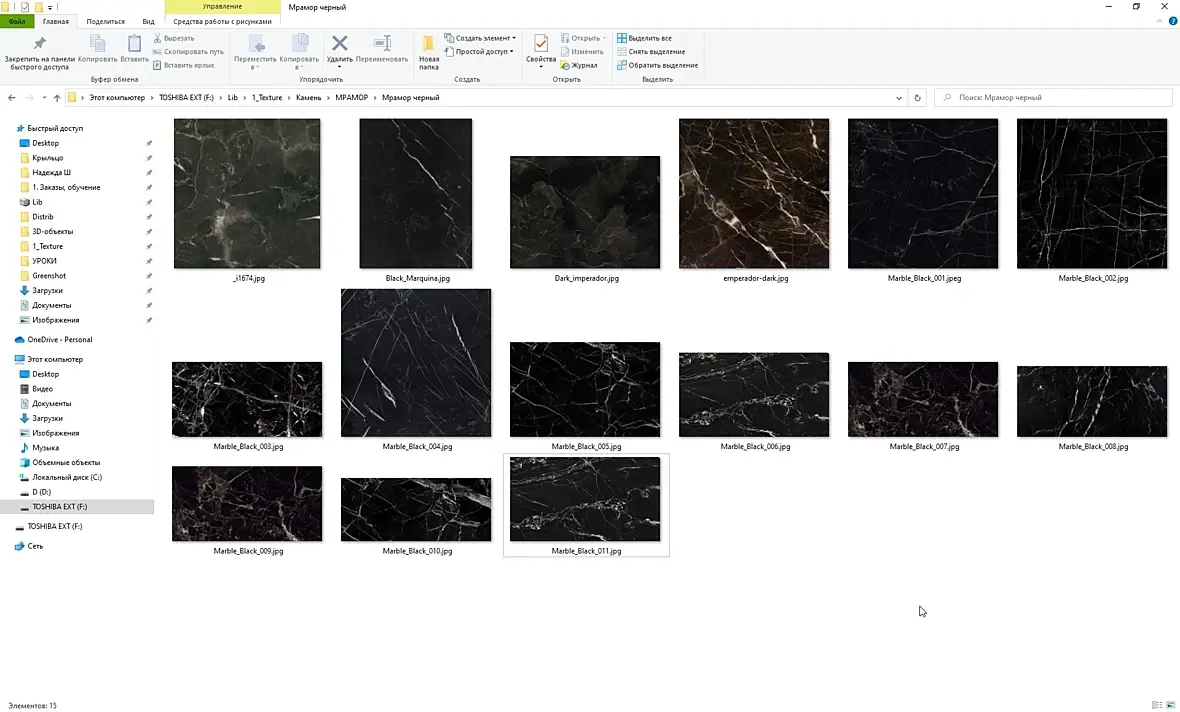The width and height of the screenshot is (1180, 712).
Task: Switch to Details view icon in status bar
Action: tap(1157, 705)
